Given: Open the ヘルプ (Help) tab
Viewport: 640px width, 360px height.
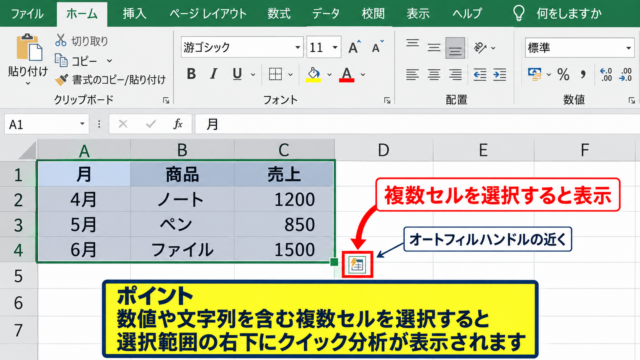Looking at the screenshot, I should click(467, 14).
